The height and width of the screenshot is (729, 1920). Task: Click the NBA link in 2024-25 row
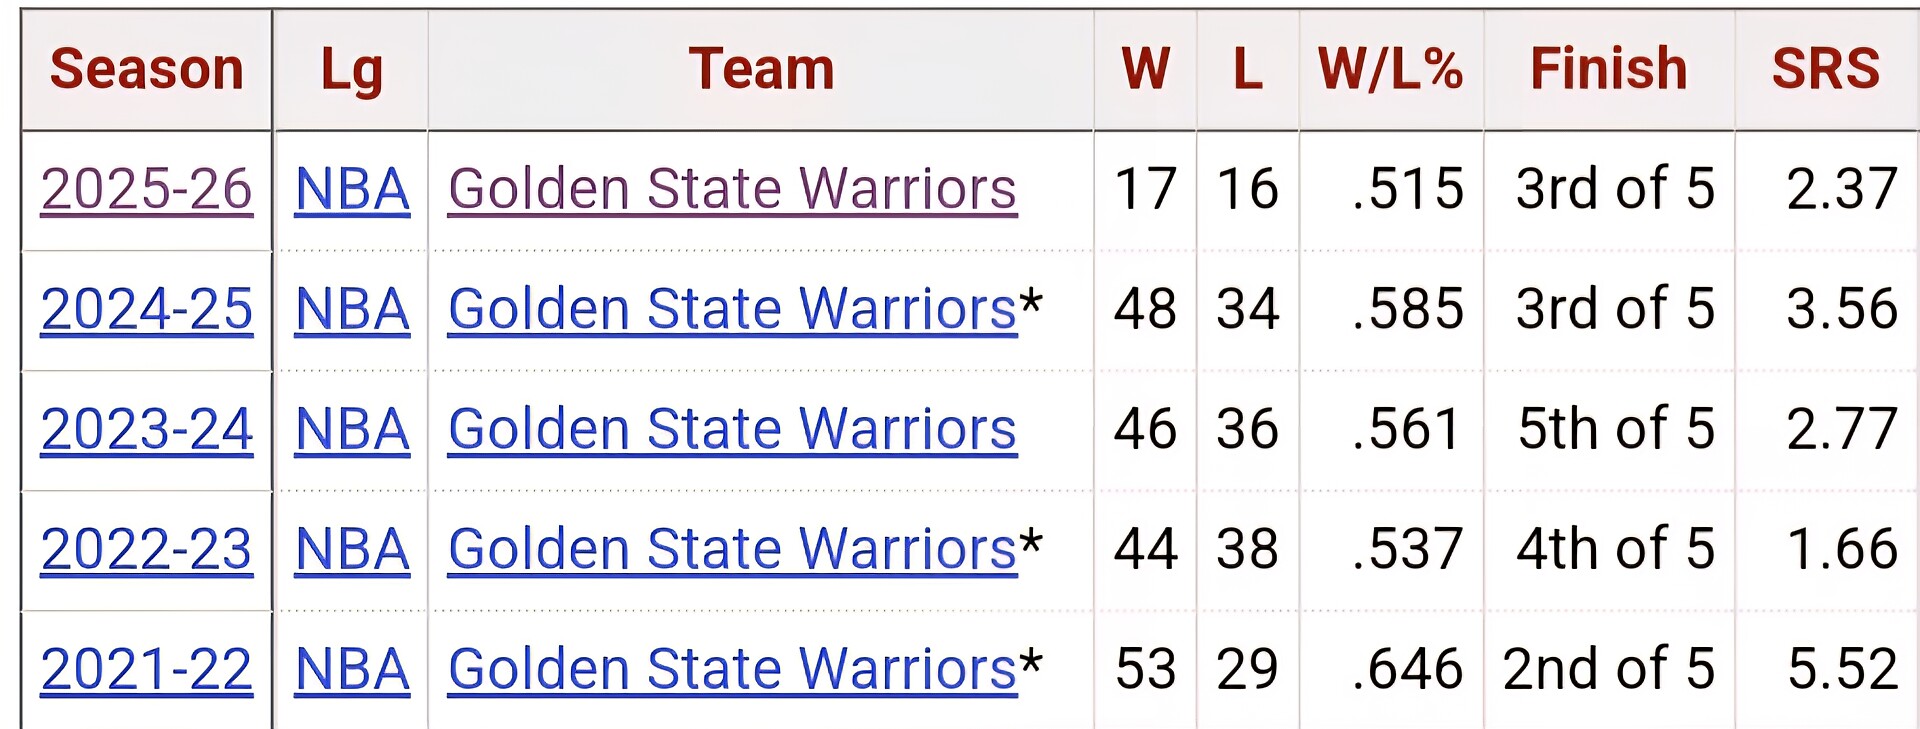[352, 309]
